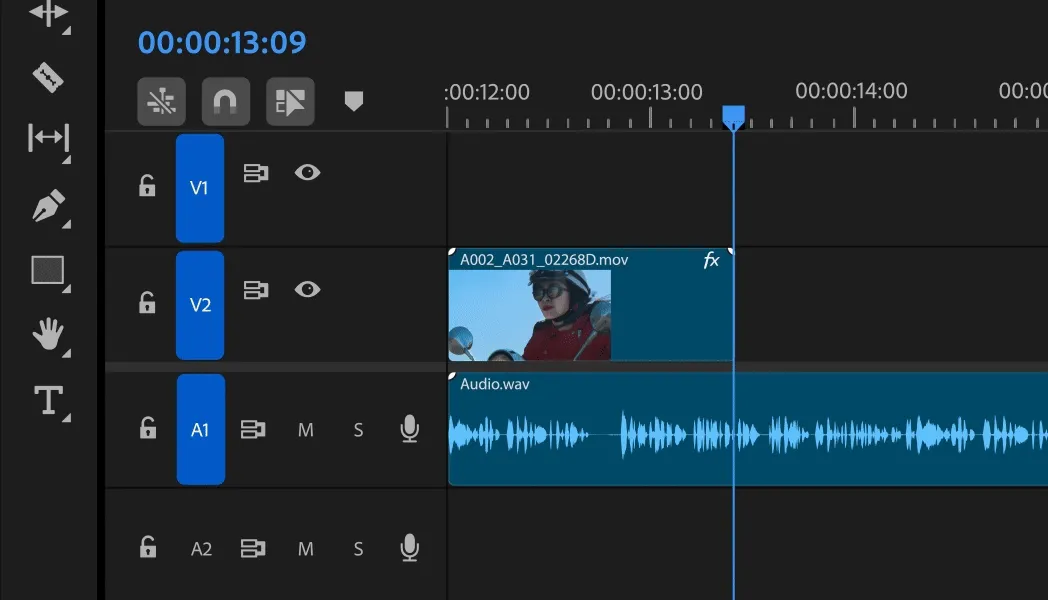This screenshot has width=1048, height=600.
Task: Arm the A1 track for voice-over recording
Action: (409, 430)
